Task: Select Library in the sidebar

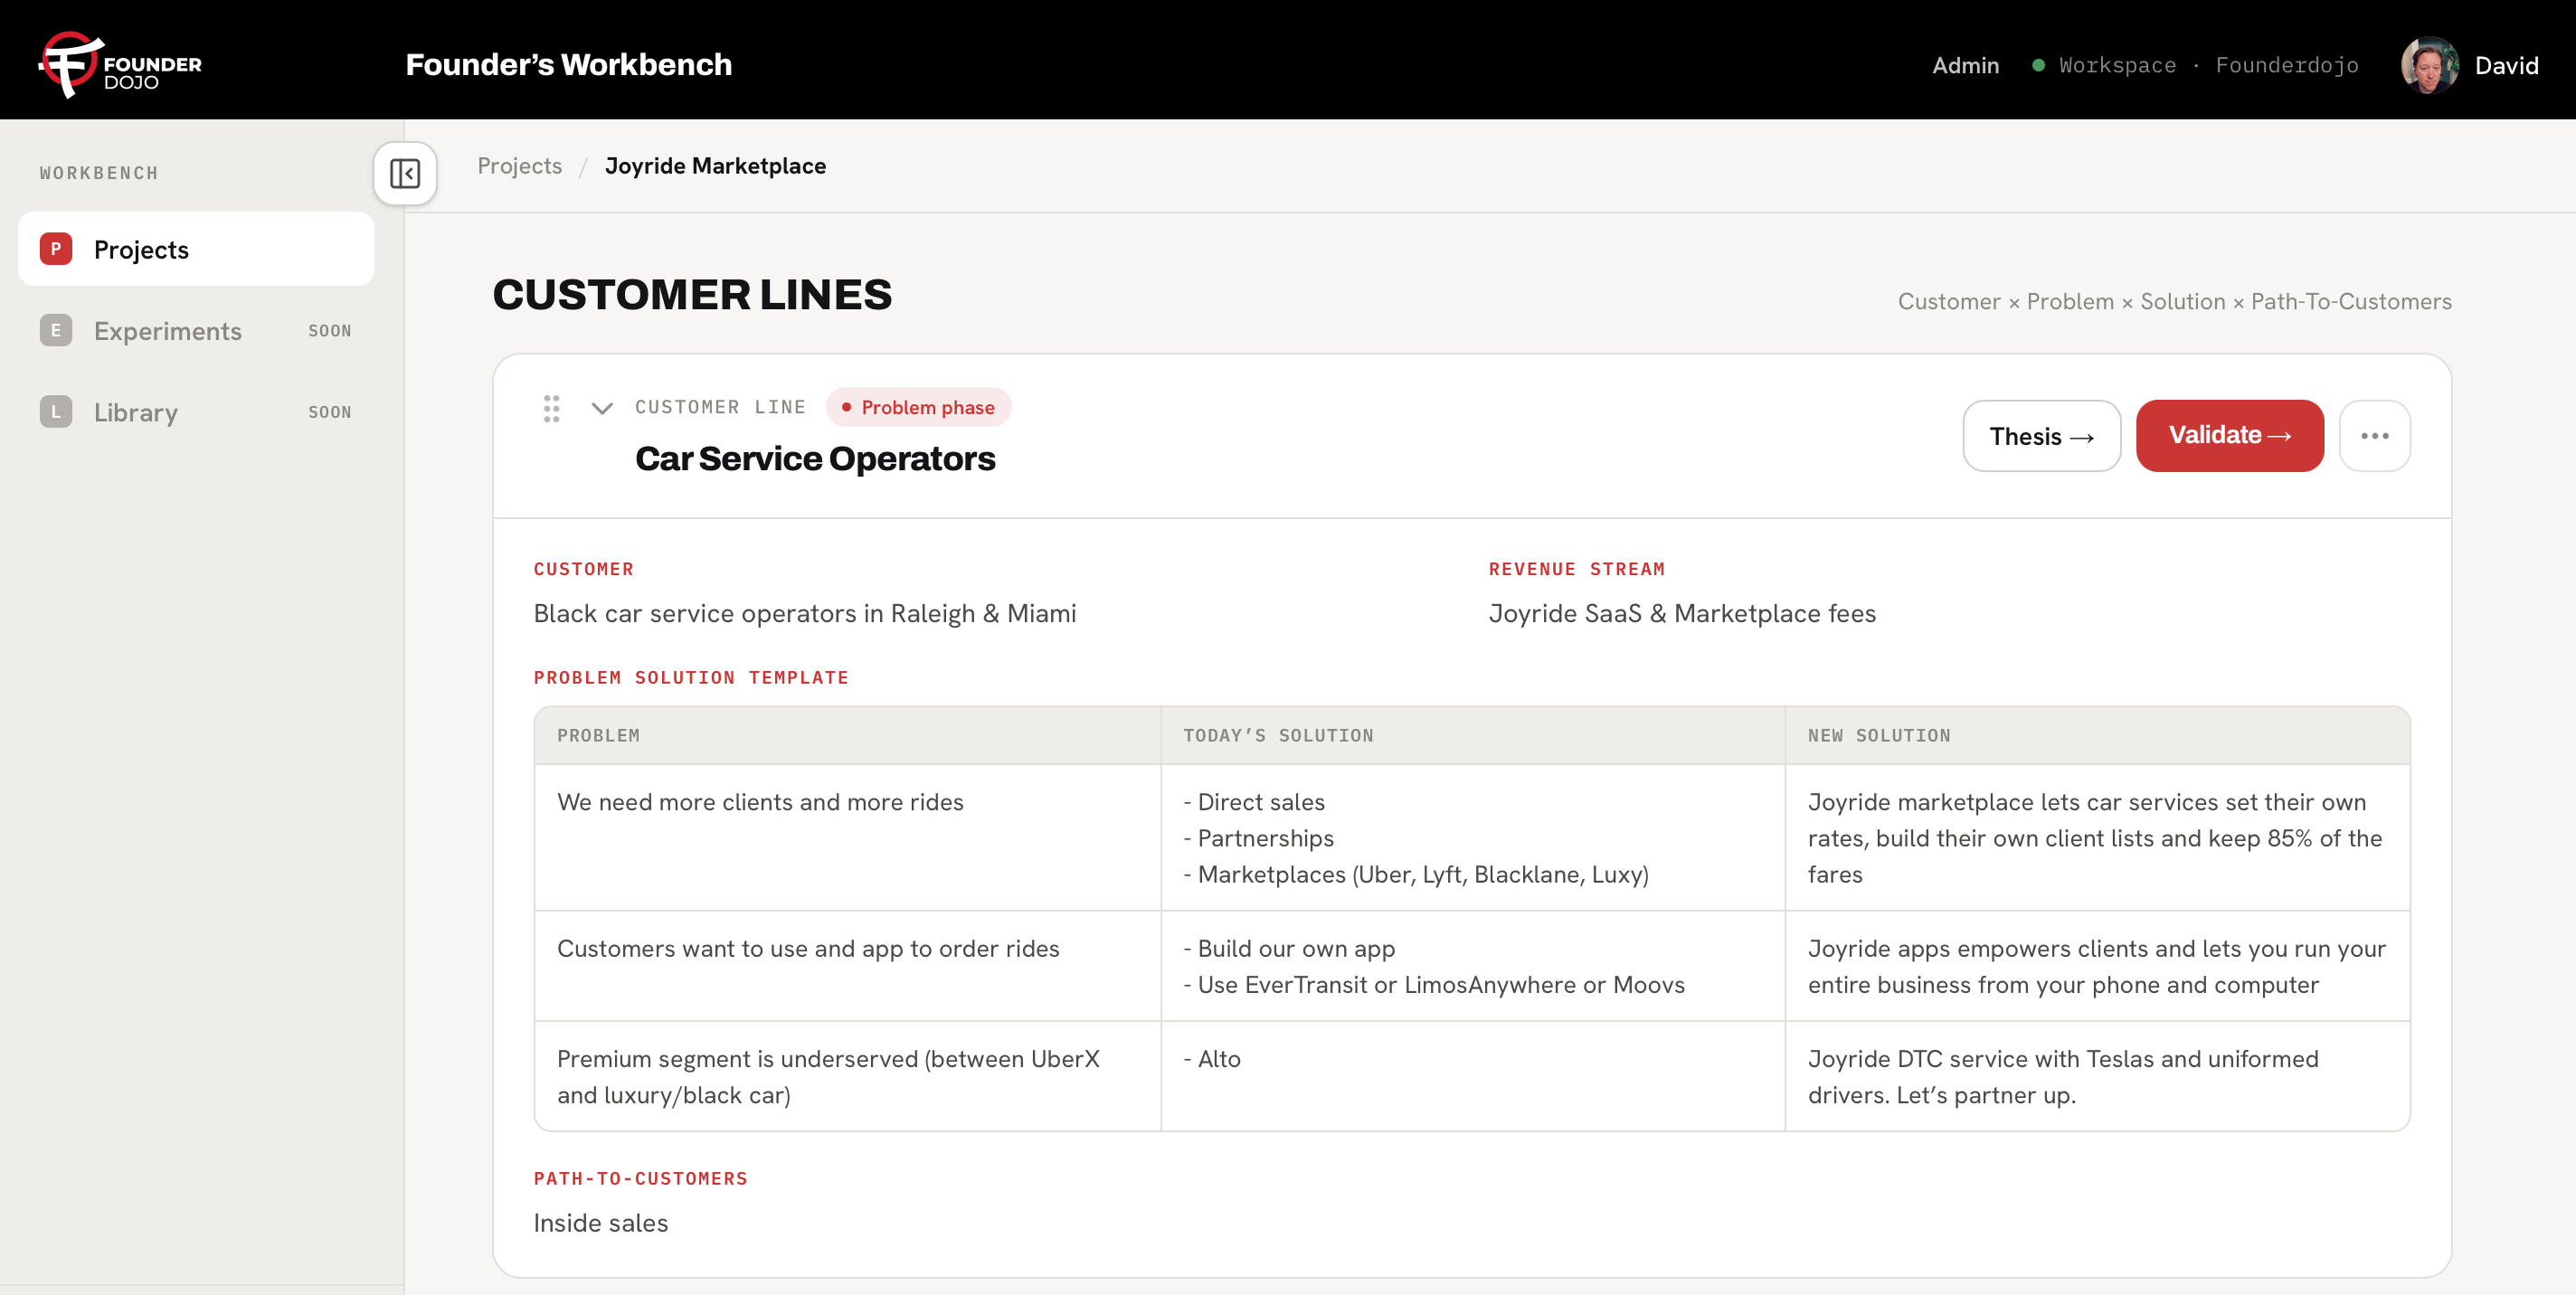Action: 196,412
